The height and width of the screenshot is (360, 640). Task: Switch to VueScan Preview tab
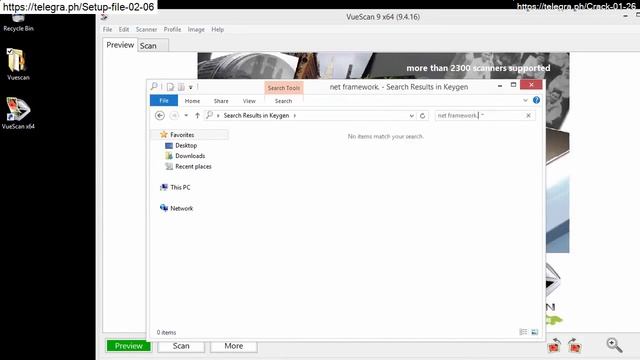(x=120, y=45)
